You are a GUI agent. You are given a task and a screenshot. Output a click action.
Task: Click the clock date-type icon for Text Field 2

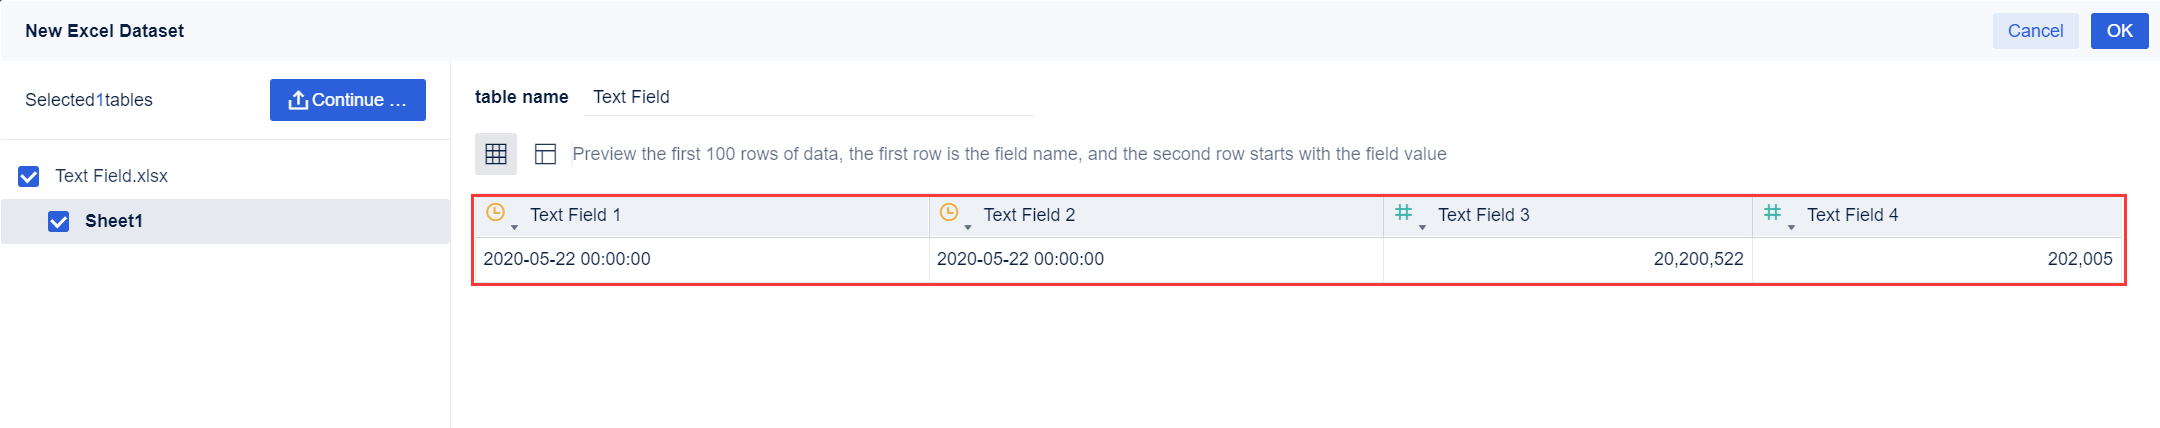[949, 212]
